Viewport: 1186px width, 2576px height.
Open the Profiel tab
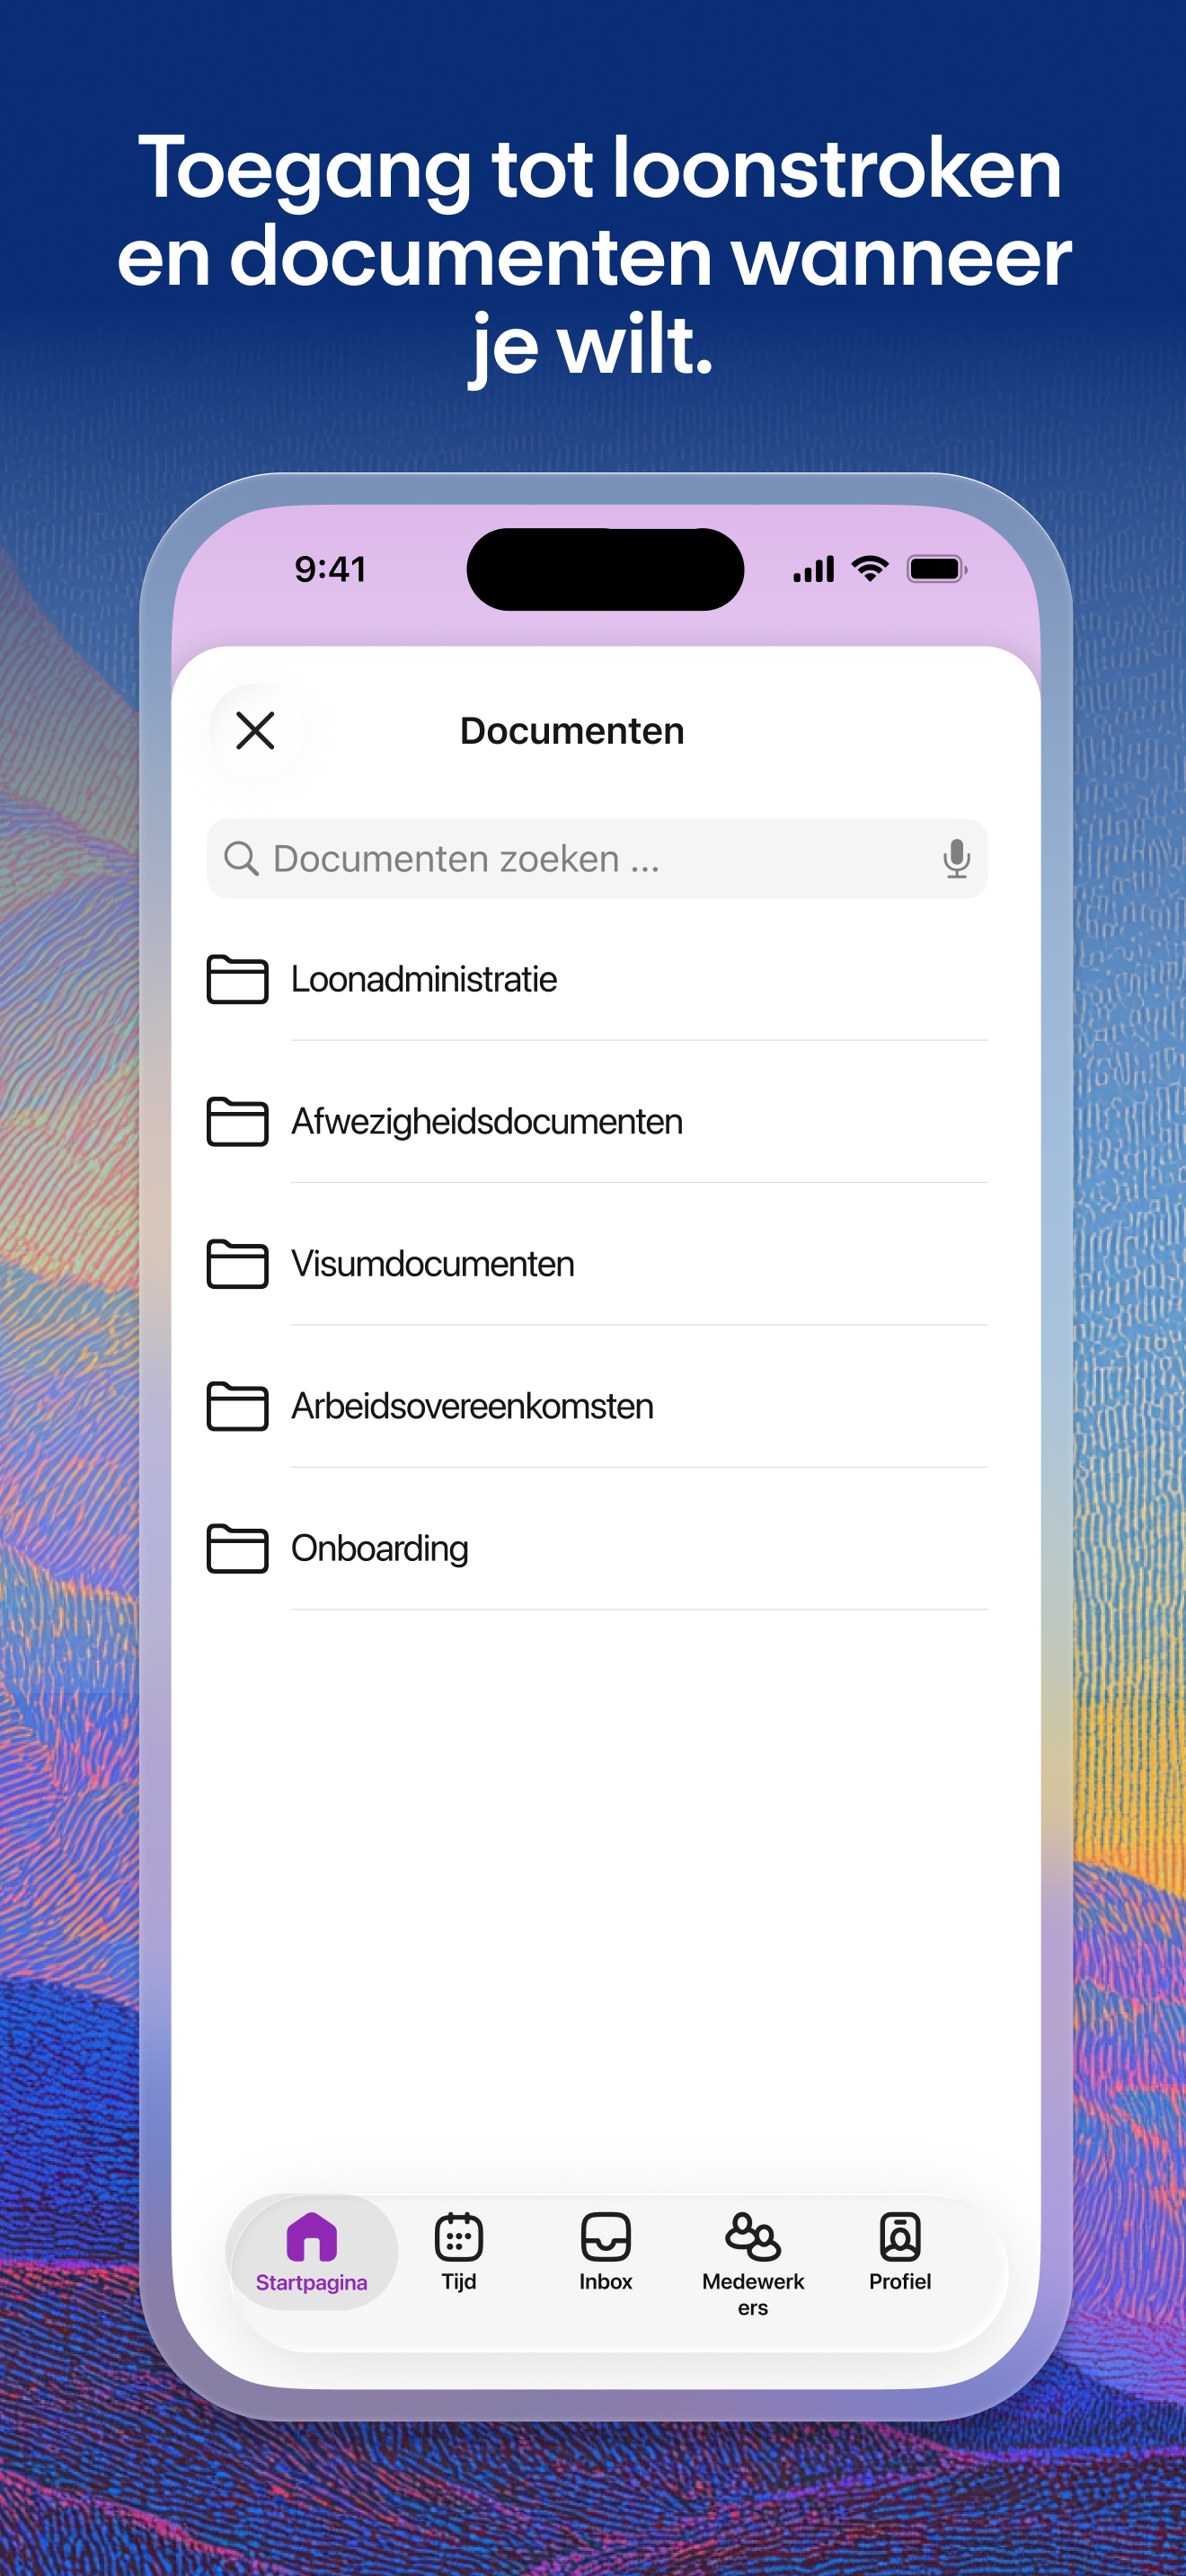900,2252
